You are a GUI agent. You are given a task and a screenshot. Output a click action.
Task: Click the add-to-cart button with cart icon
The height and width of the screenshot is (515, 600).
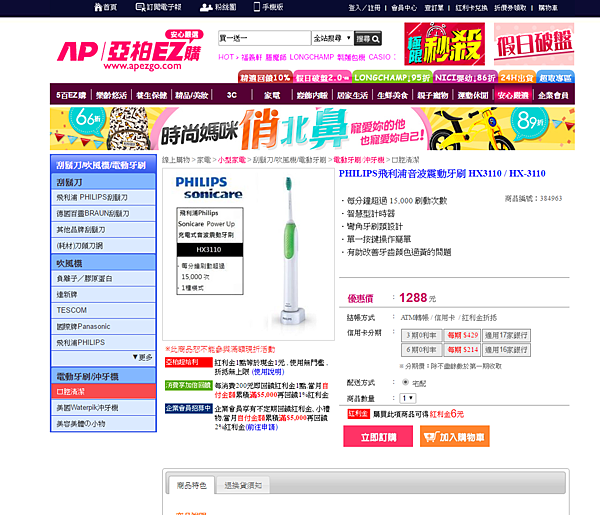click(x=455, y=436)
